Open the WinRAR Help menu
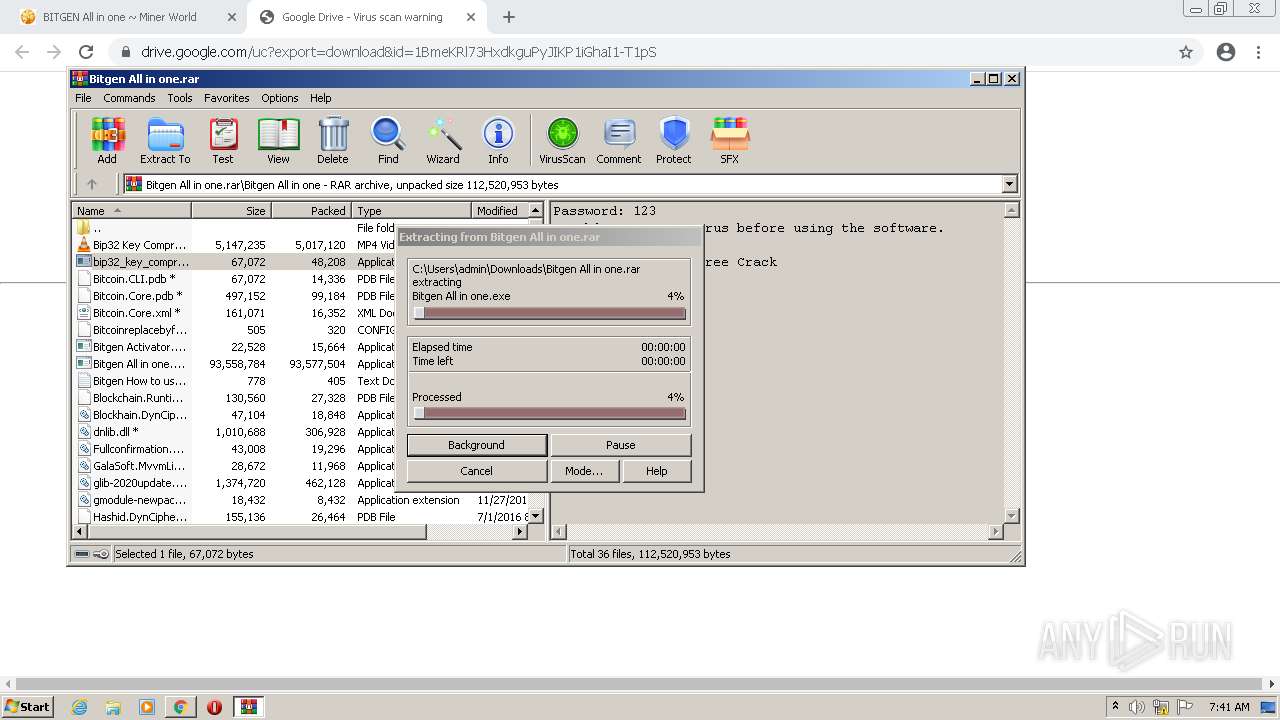The height and width of the screenshot is (720, 1280). [x=320, y=98]
